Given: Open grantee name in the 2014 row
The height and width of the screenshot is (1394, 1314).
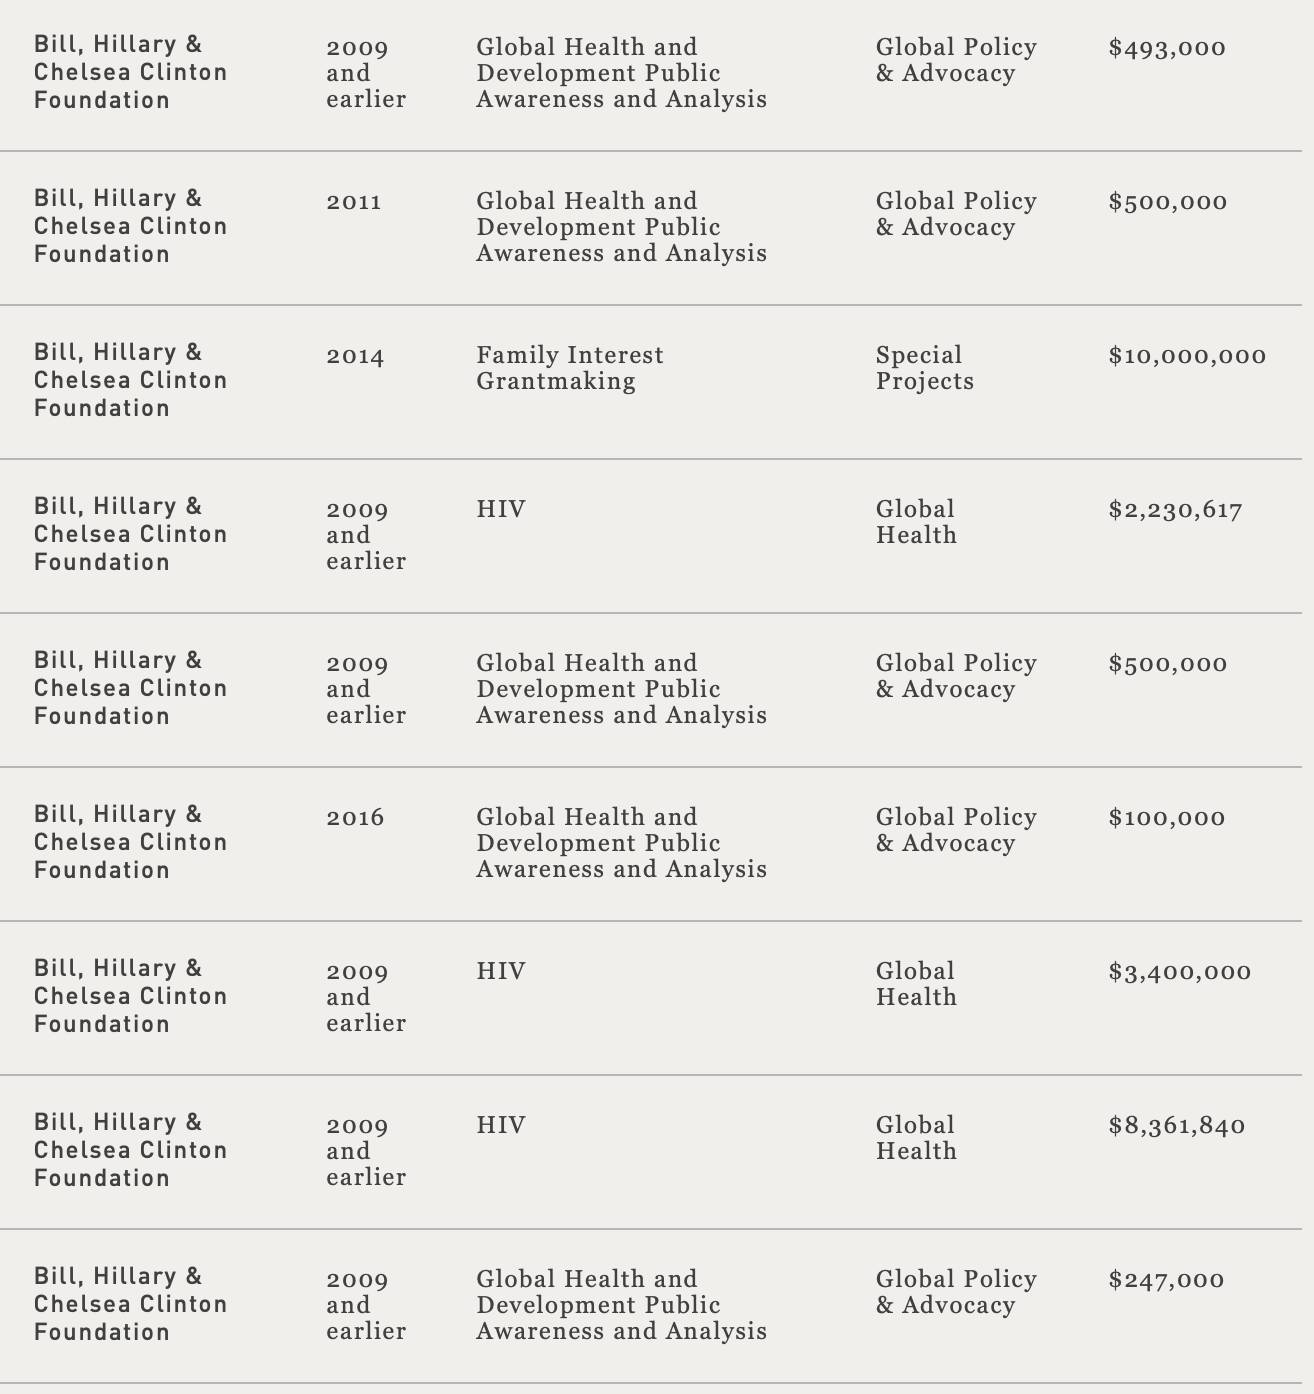Looking at the screenshot, I should (x=130, y=380).
